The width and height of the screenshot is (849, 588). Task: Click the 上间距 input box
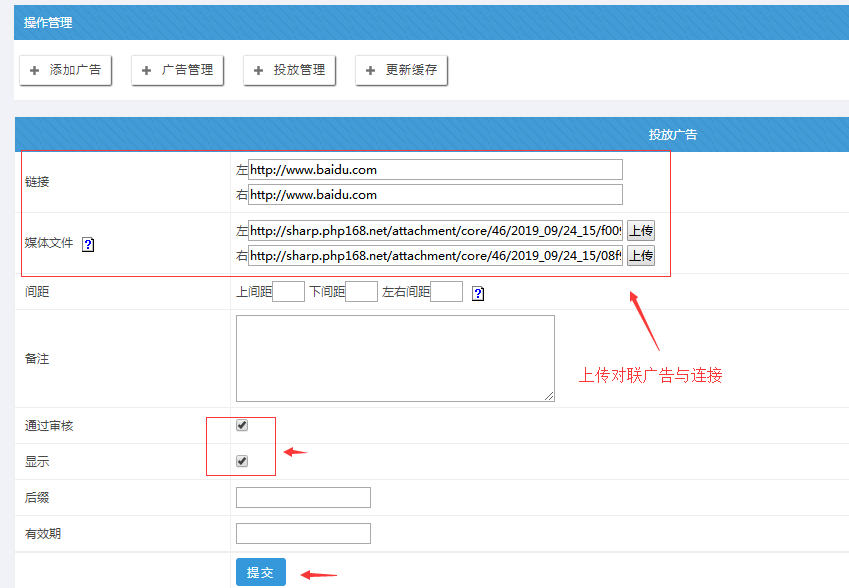pos(288,292)
